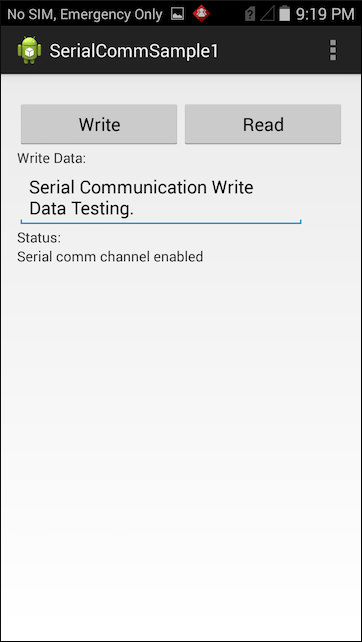
Task: Tap the battery level icon
Action: pos(284,14)
